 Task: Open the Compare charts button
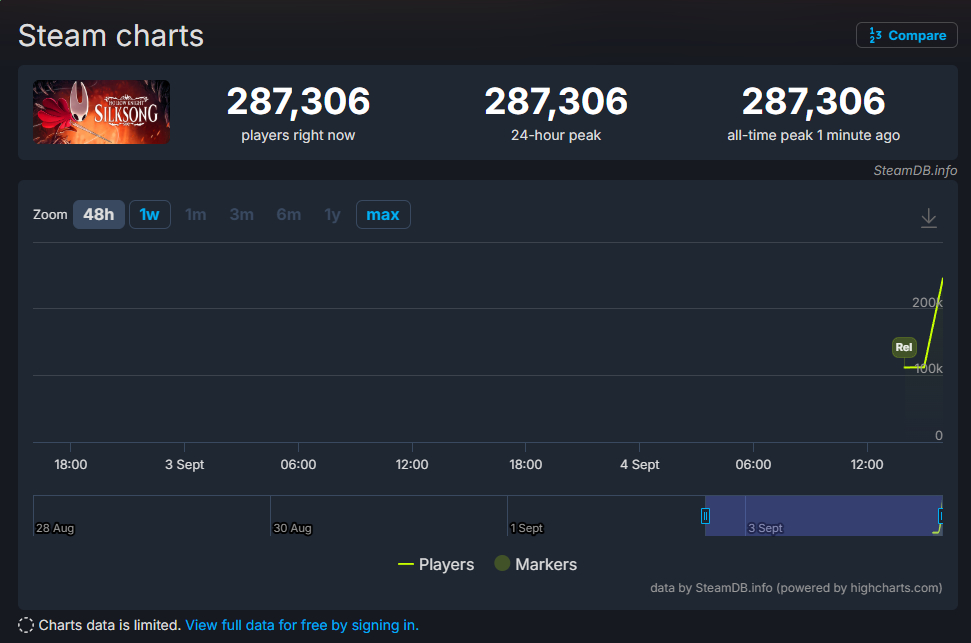[x=907, y=35]
